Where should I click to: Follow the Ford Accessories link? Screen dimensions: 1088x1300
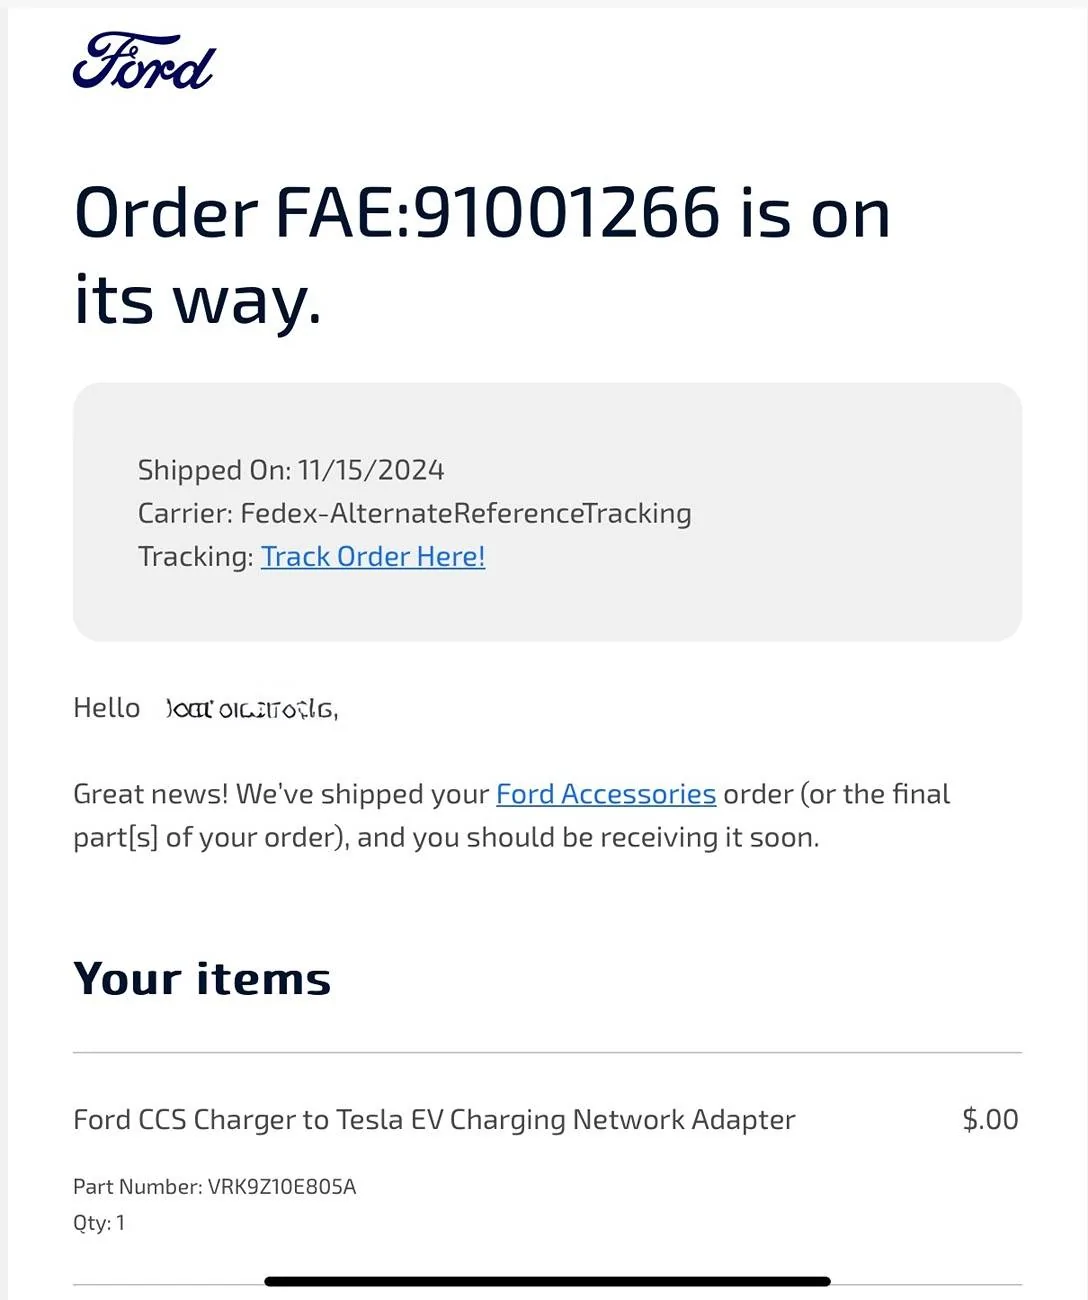[x=605, y=794]
